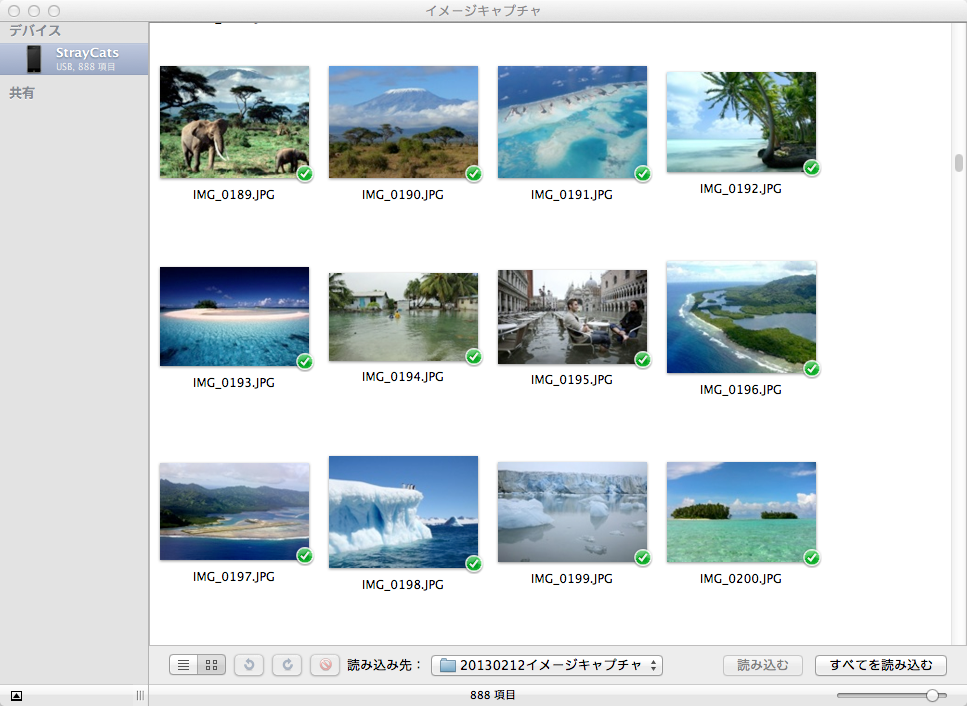
Task: Open the 読み込み先 destination folder dropdown
Action: coord(546,665)
